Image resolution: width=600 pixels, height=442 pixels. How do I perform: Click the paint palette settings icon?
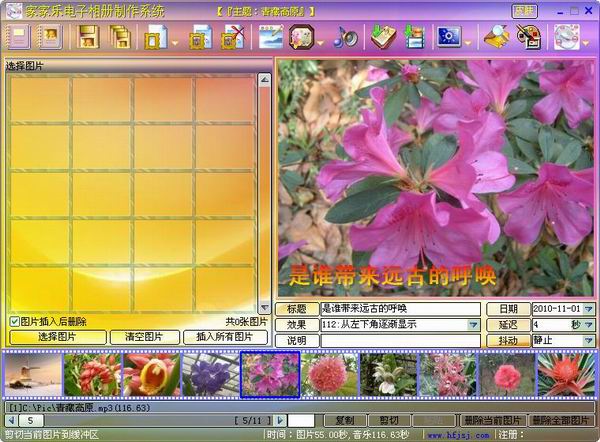(x=529, y=37)
